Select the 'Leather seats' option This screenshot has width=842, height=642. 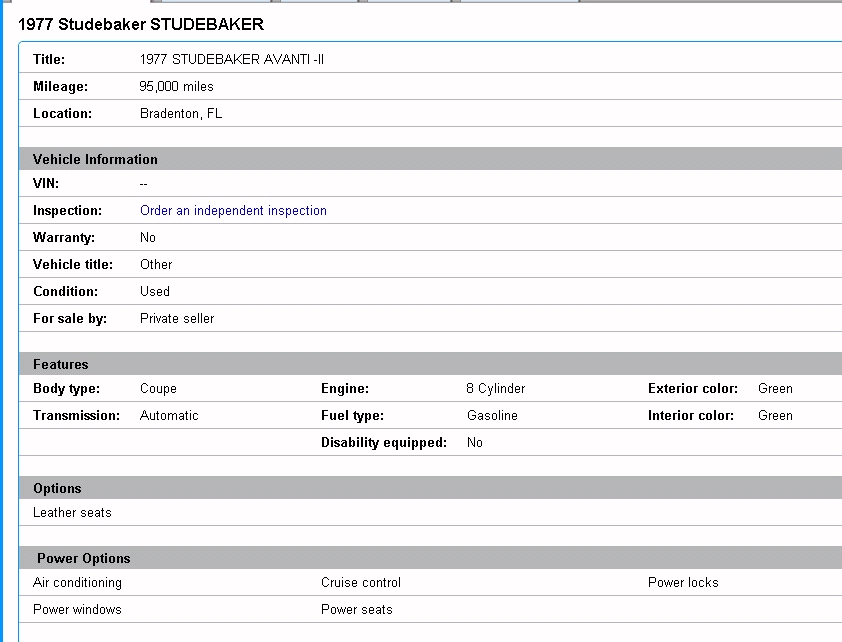point(72,513)
